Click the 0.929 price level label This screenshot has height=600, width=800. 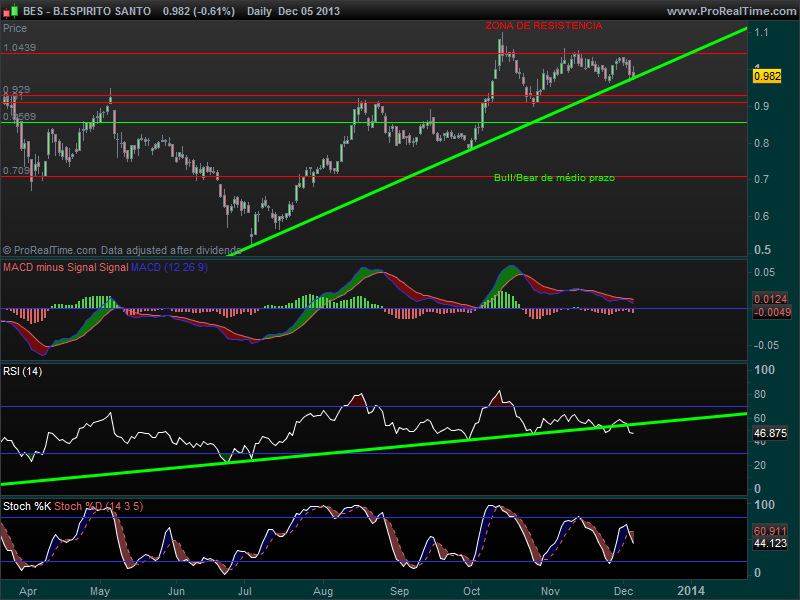(16, 89)
